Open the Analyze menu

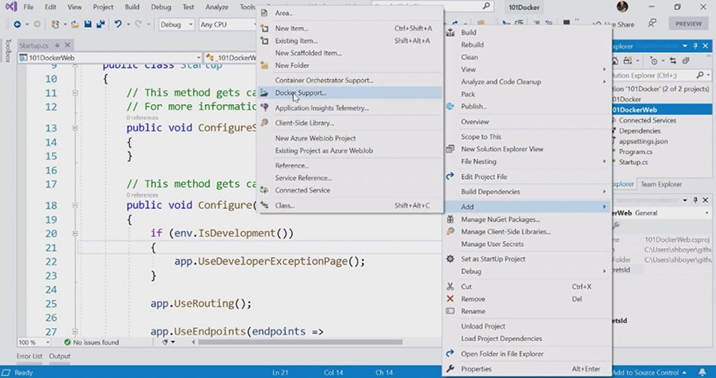(217, 7)
